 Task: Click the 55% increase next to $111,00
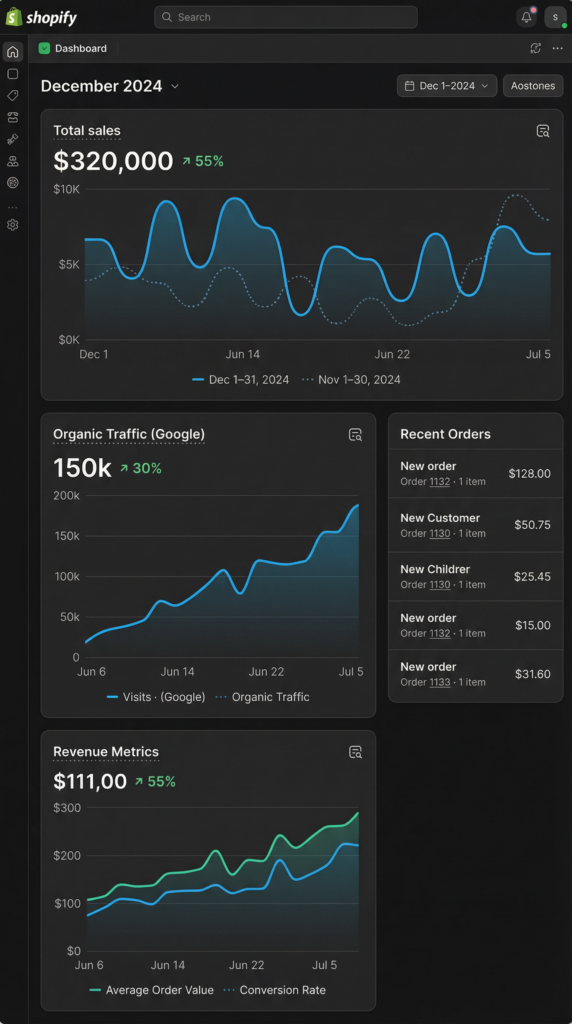pos(155,782)
